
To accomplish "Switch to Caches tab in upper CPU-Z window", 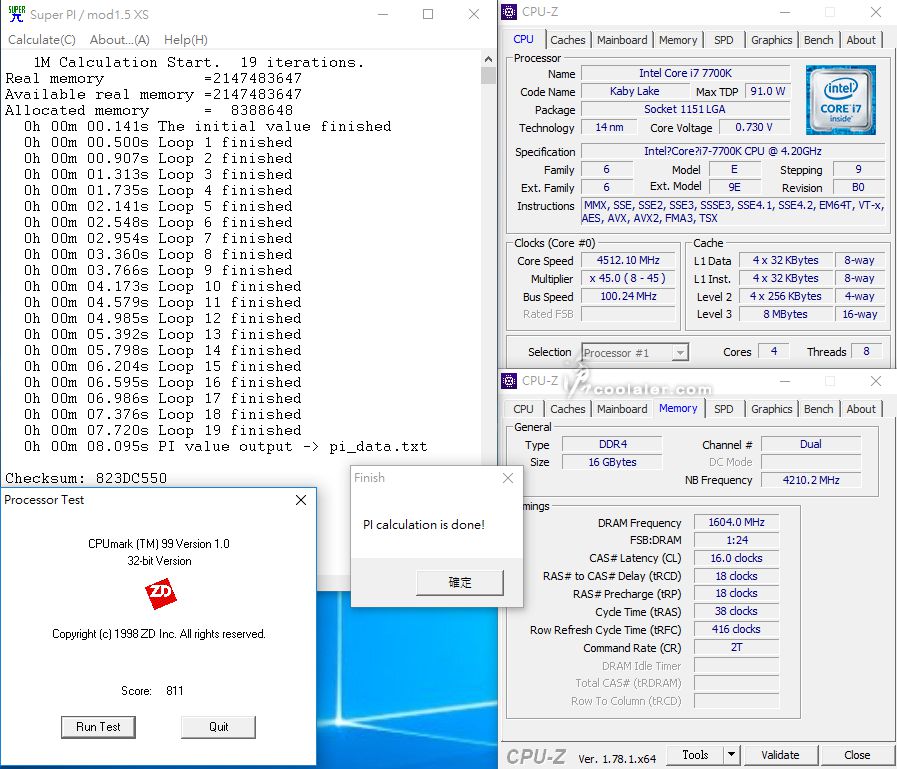I will coord(567,40).
